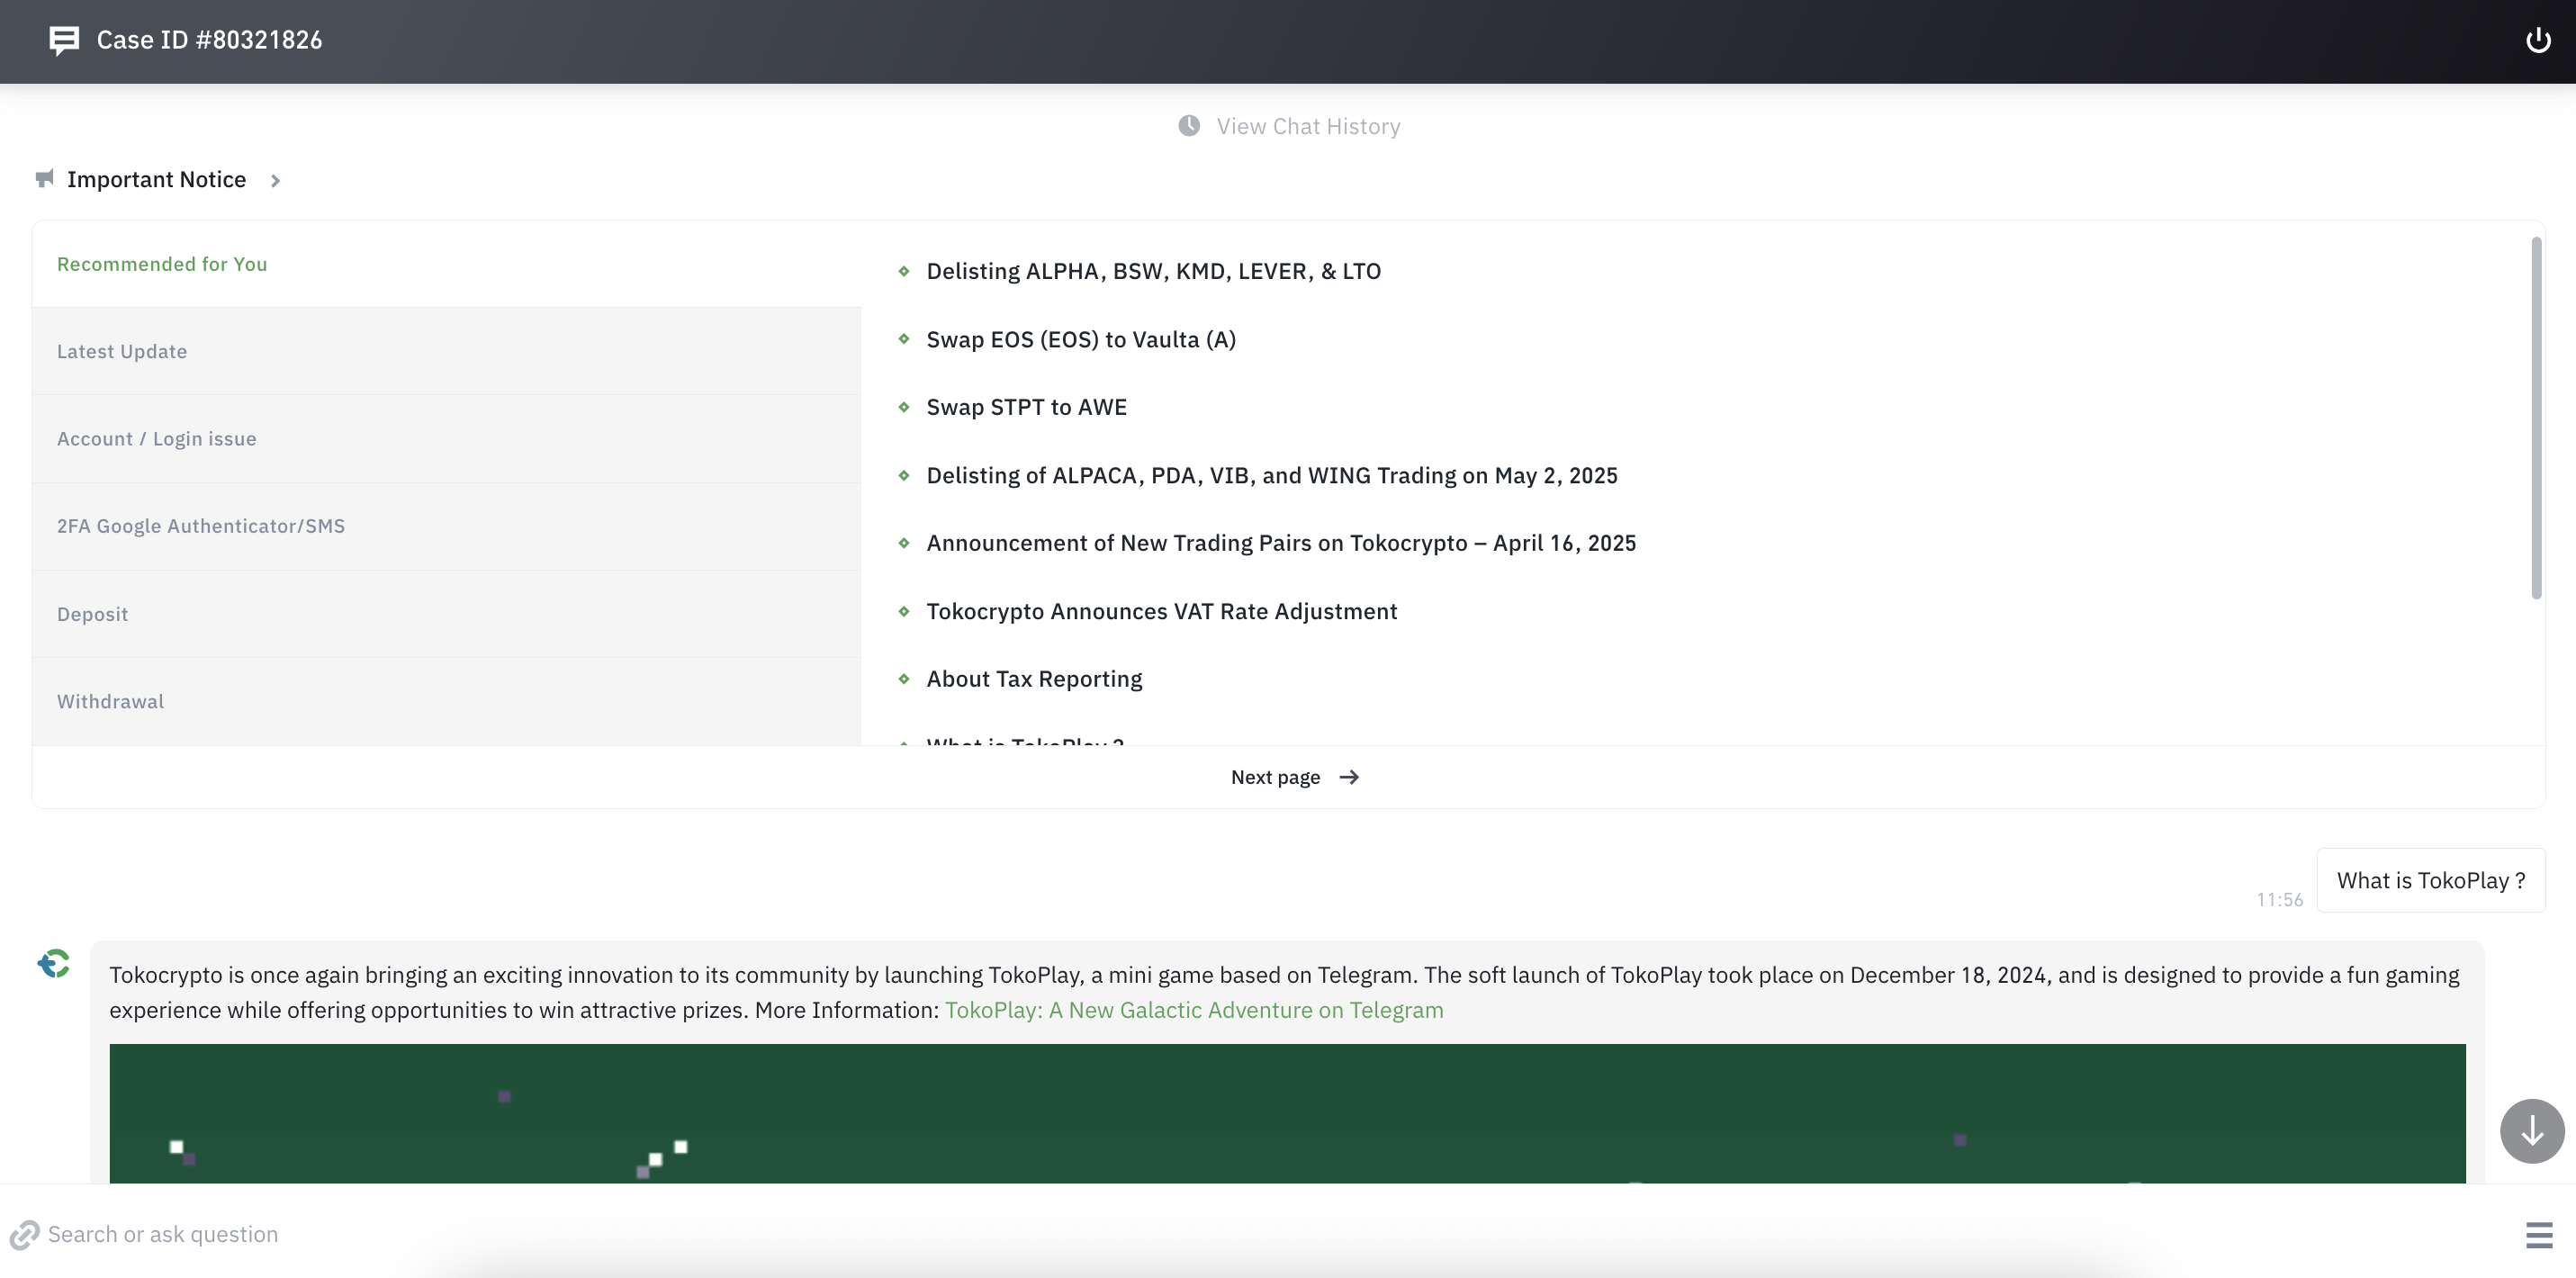Open TokoPlay: A New Galactic Adventure link

1194,1010
